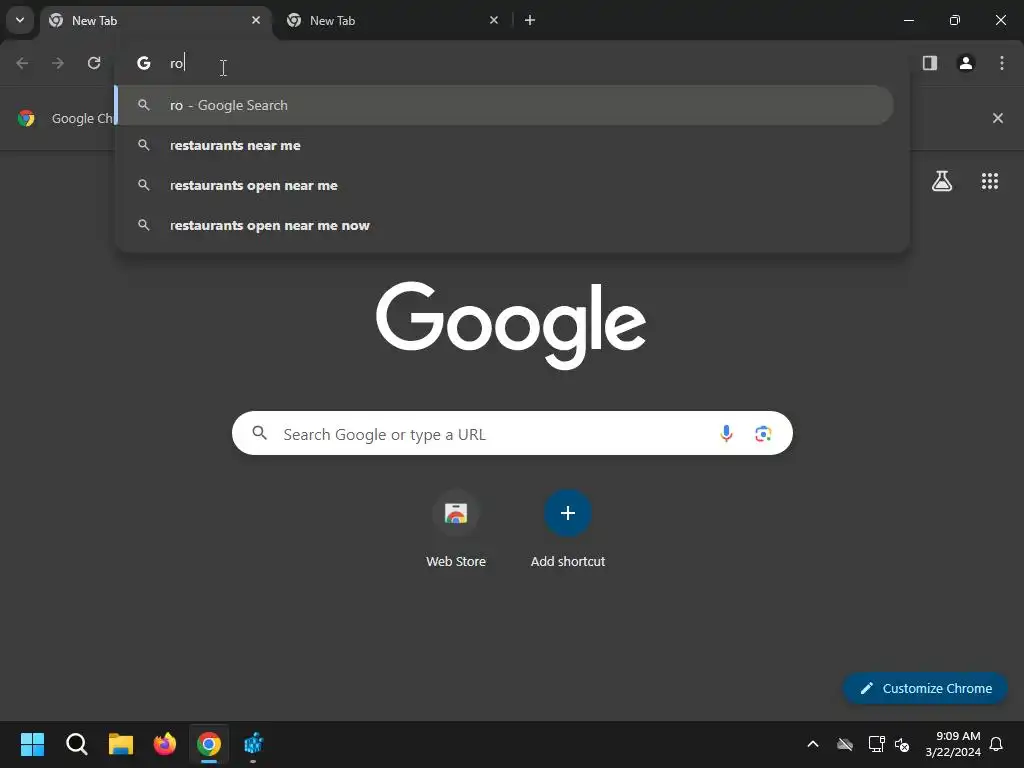Screen dimensions: 1024x768
Task: Open Search Labs flask icon
Action: click(x=942, y=181)
